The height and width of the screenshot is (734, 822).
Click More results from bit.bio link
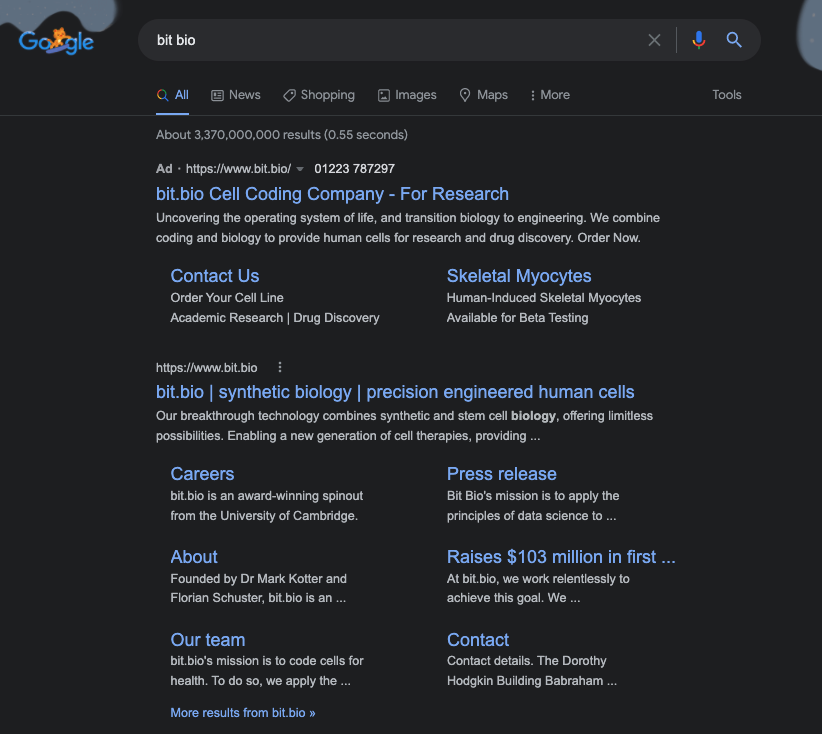pyautogui.click(x=243, y=713)
